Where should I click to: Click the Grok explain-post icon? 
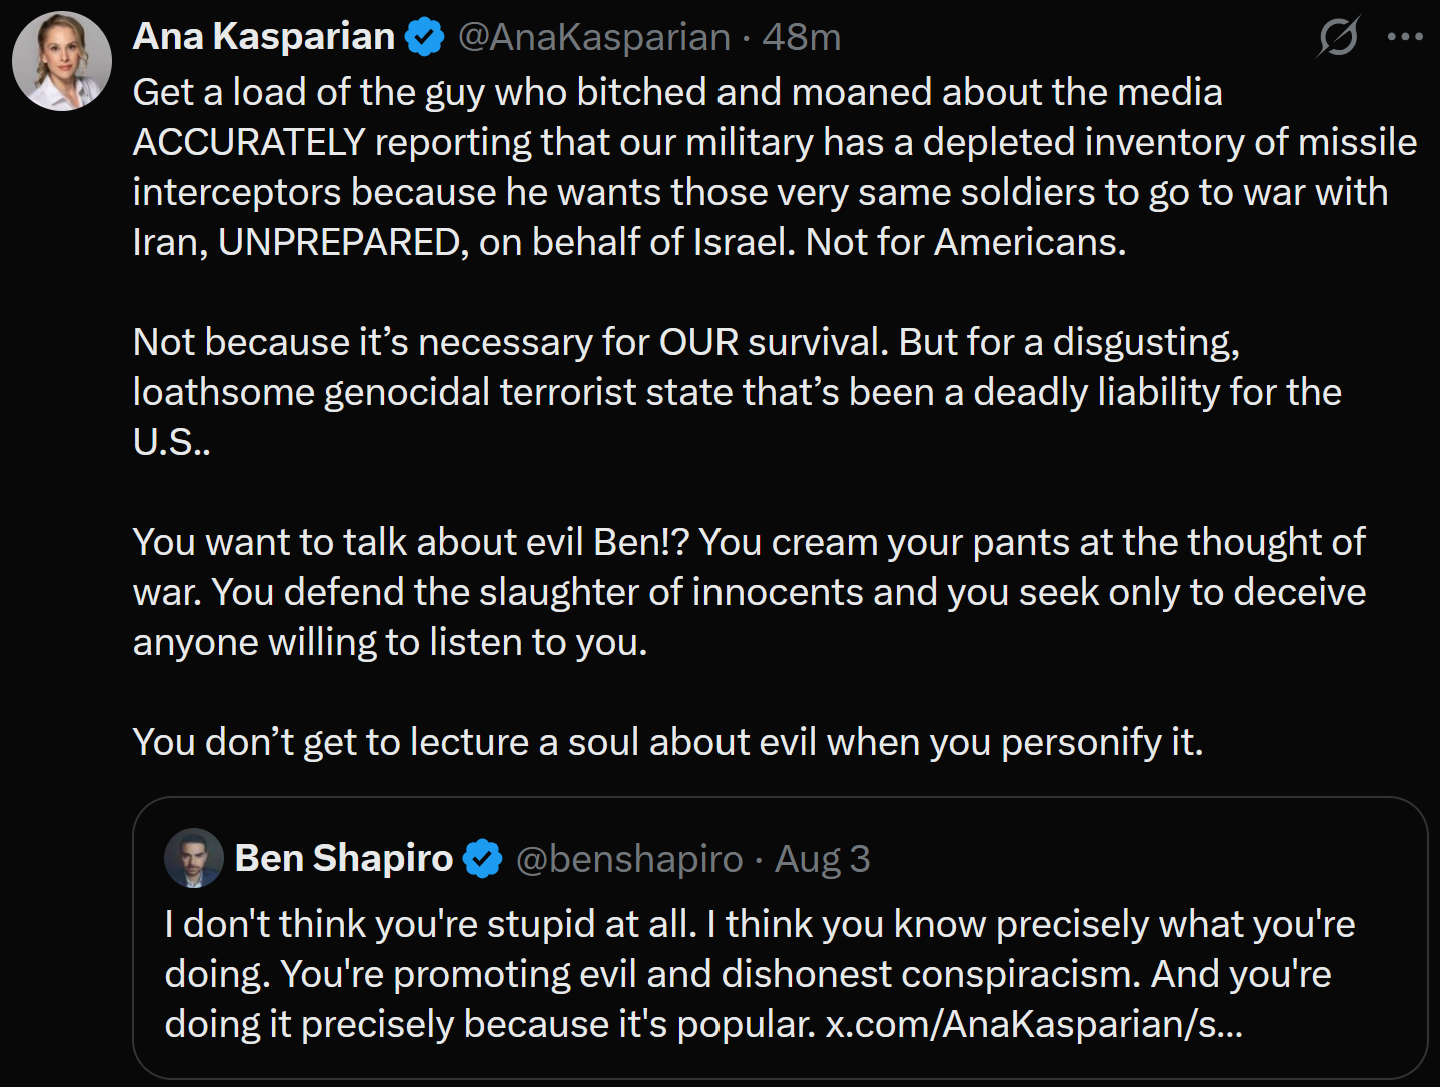click(1338, 37)
